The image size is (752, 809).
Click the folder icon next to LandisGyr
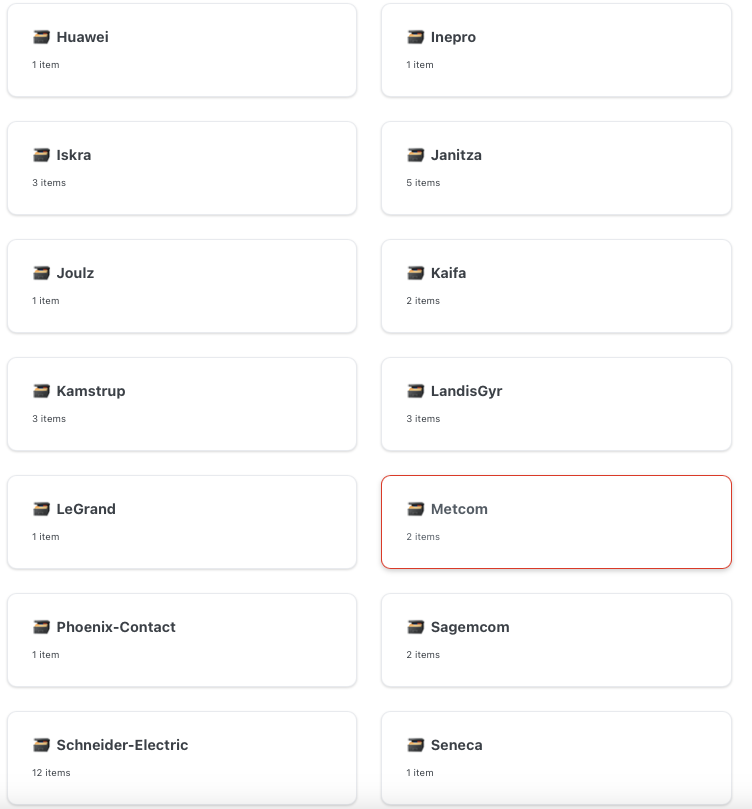click(415, 391)
